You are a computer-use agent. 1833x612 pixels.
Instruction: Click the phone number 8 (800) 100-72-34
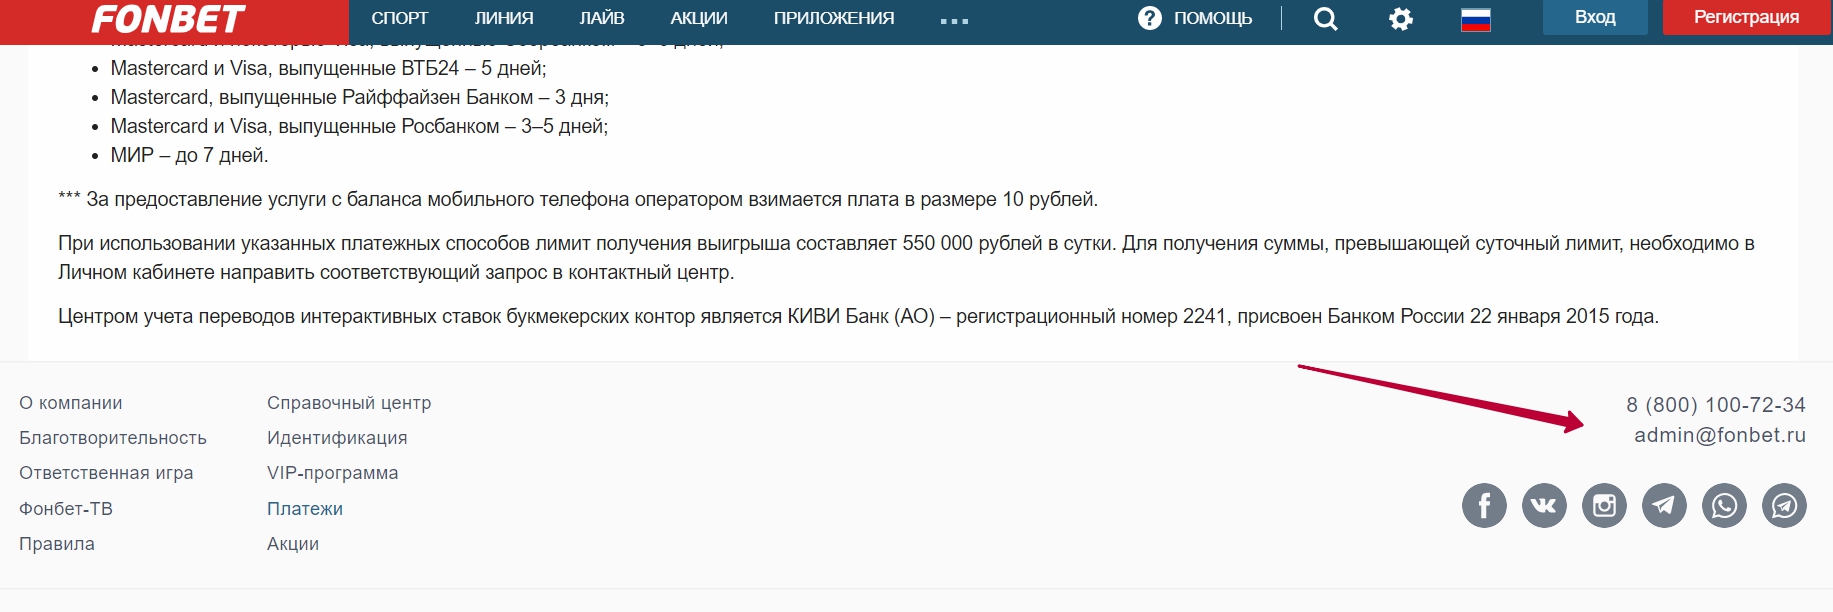pyautogui.click(x=1716, y=405)
